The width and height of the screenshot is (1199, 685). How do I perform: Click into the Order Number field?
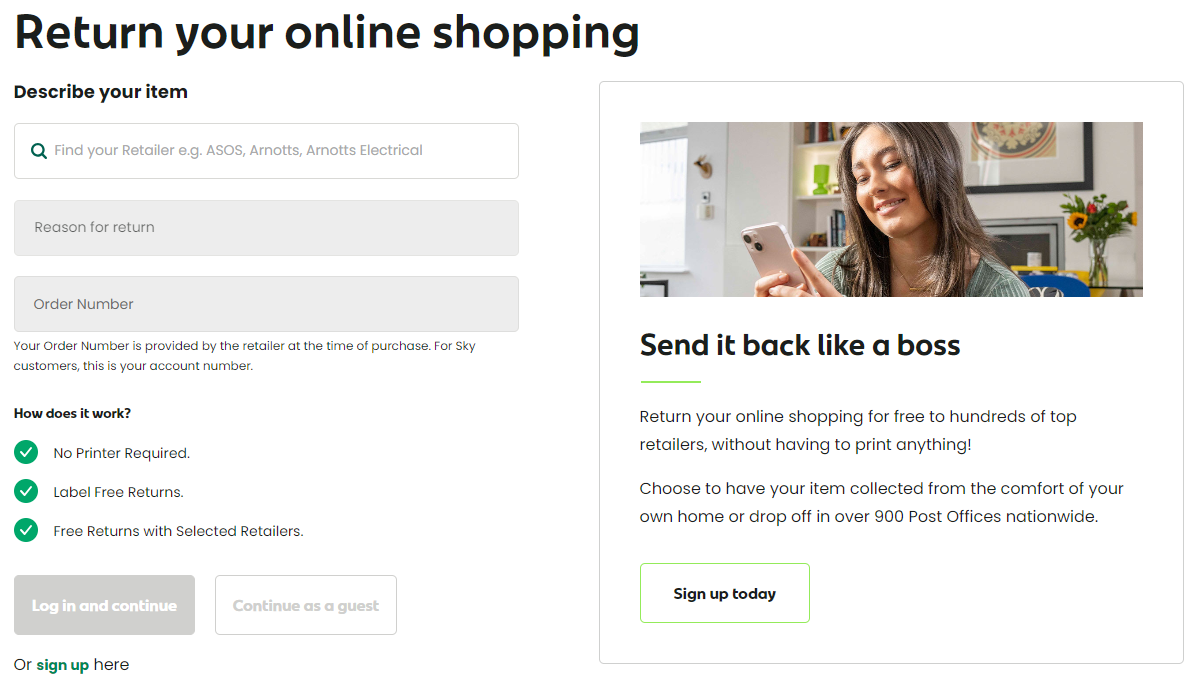(x=266, y=304)
